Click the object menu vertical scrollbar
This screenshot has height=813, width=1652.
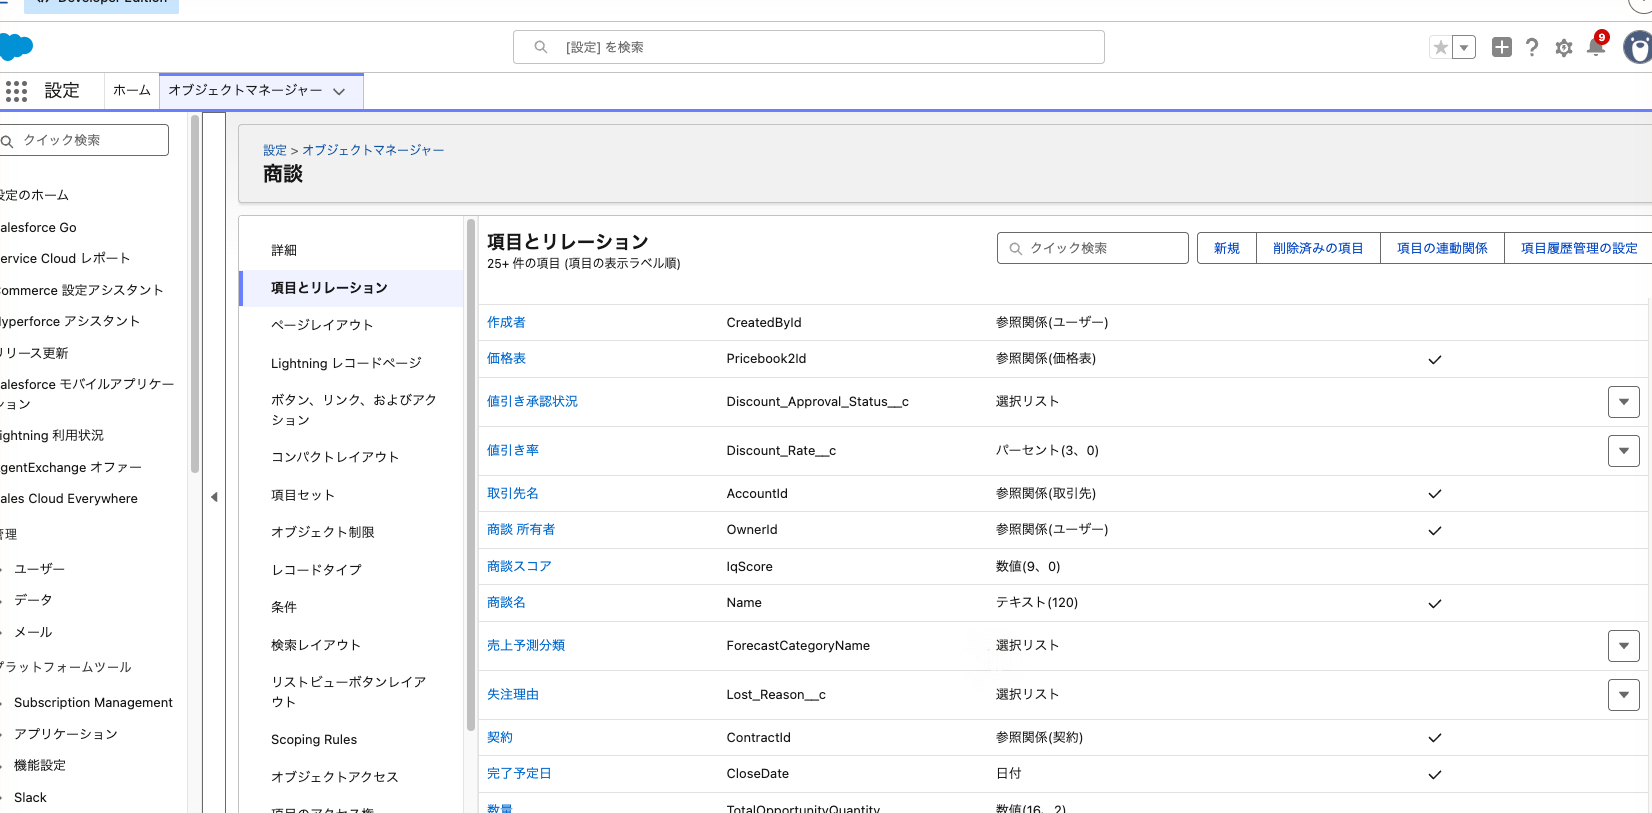[471, 475]
